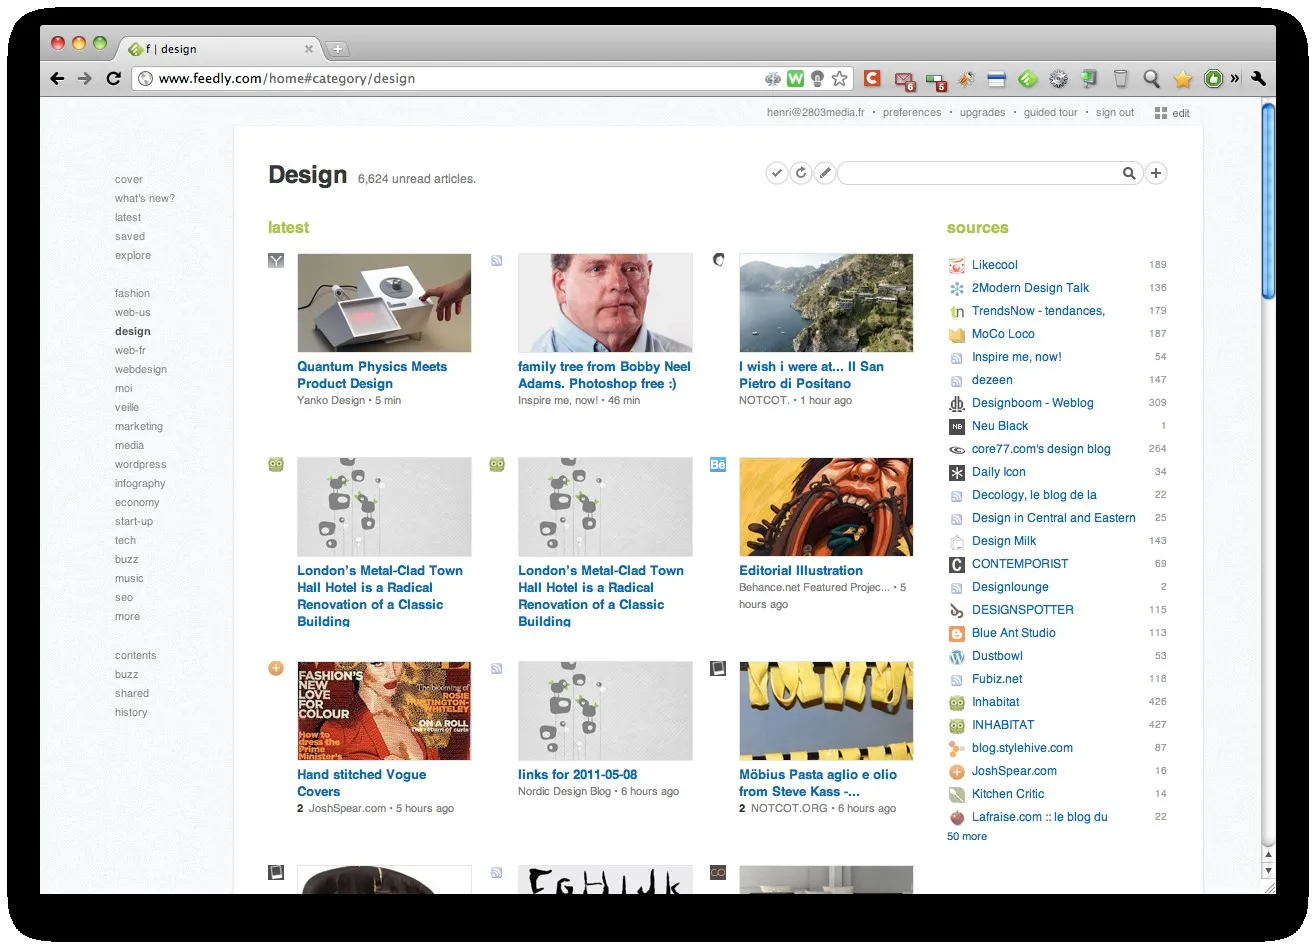Click the browser back arrow
Screen dimensions: 1316x949
(x=57, y=78)
